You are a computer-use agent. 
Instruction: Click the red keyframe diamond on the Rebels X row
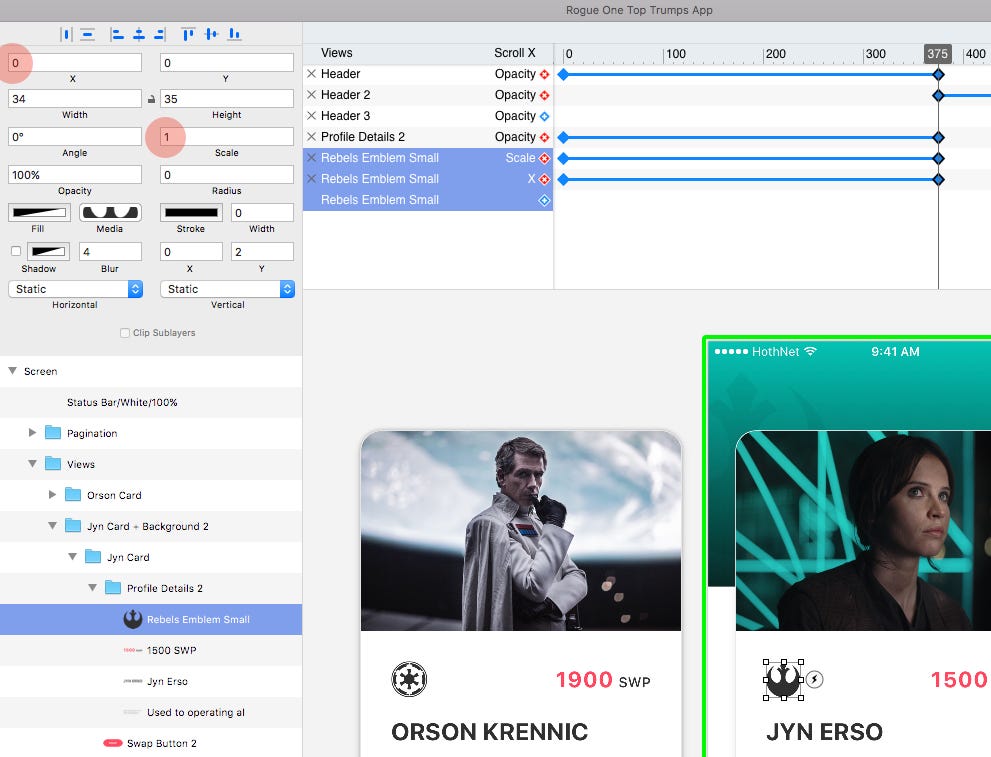click(x=544, y=179)
